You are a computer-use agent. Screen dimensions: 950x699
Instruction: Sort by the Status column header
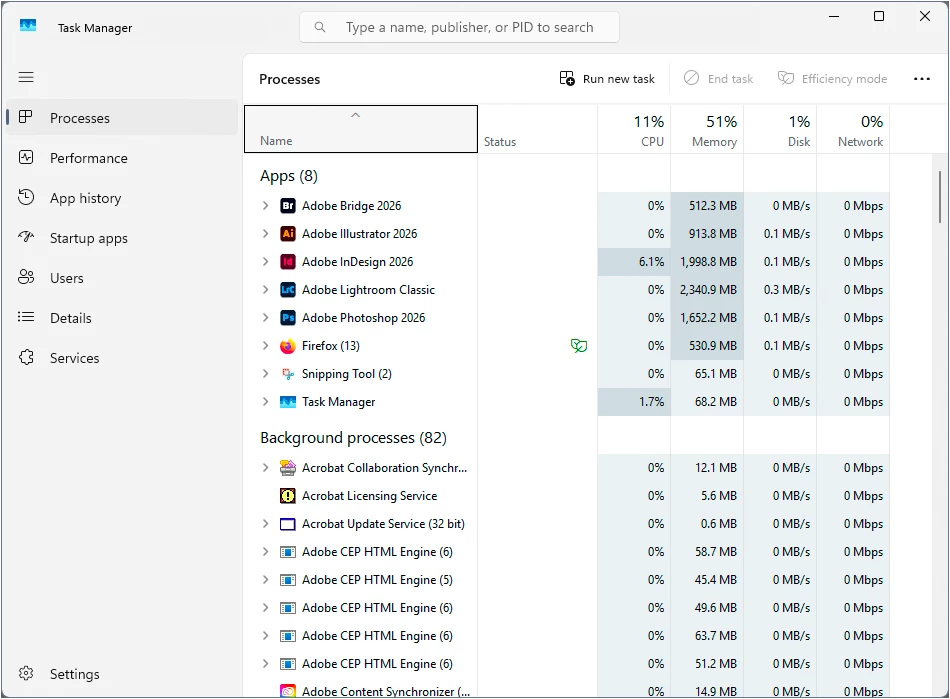[x=537, y=129]
